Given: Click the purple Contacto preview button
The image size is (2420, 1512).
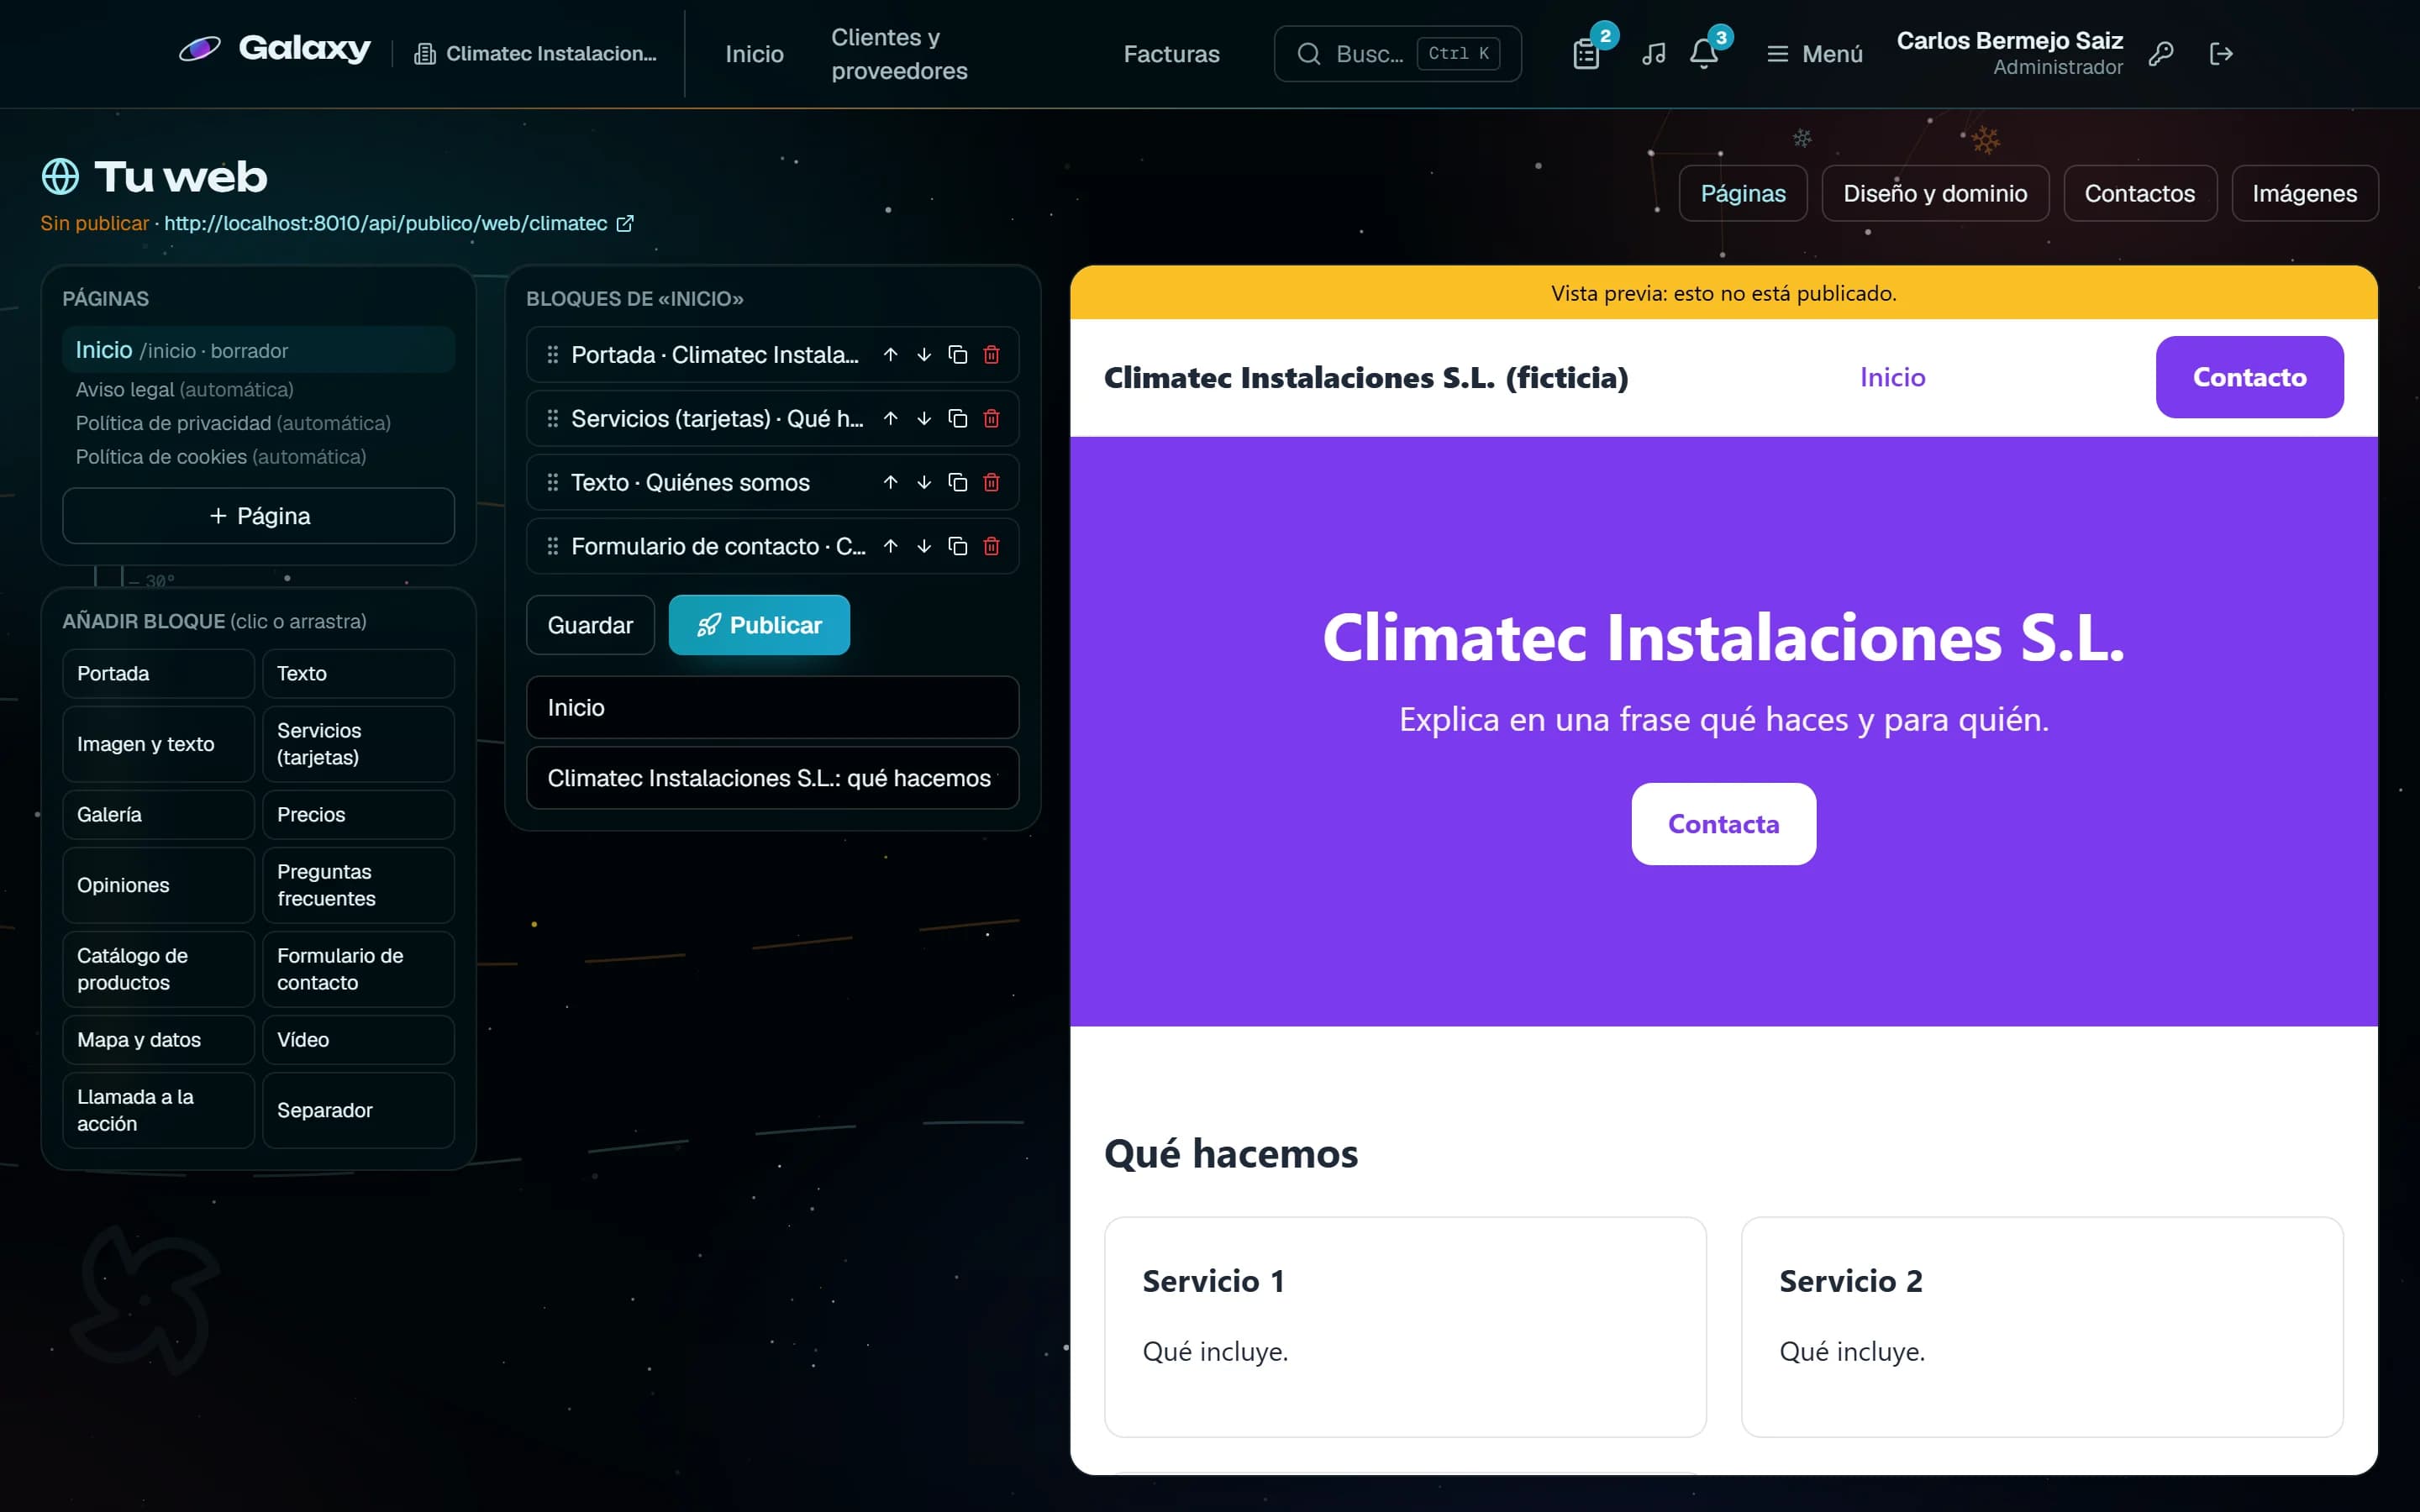Looking at the screenshot, I should (x=2249, y=377).
